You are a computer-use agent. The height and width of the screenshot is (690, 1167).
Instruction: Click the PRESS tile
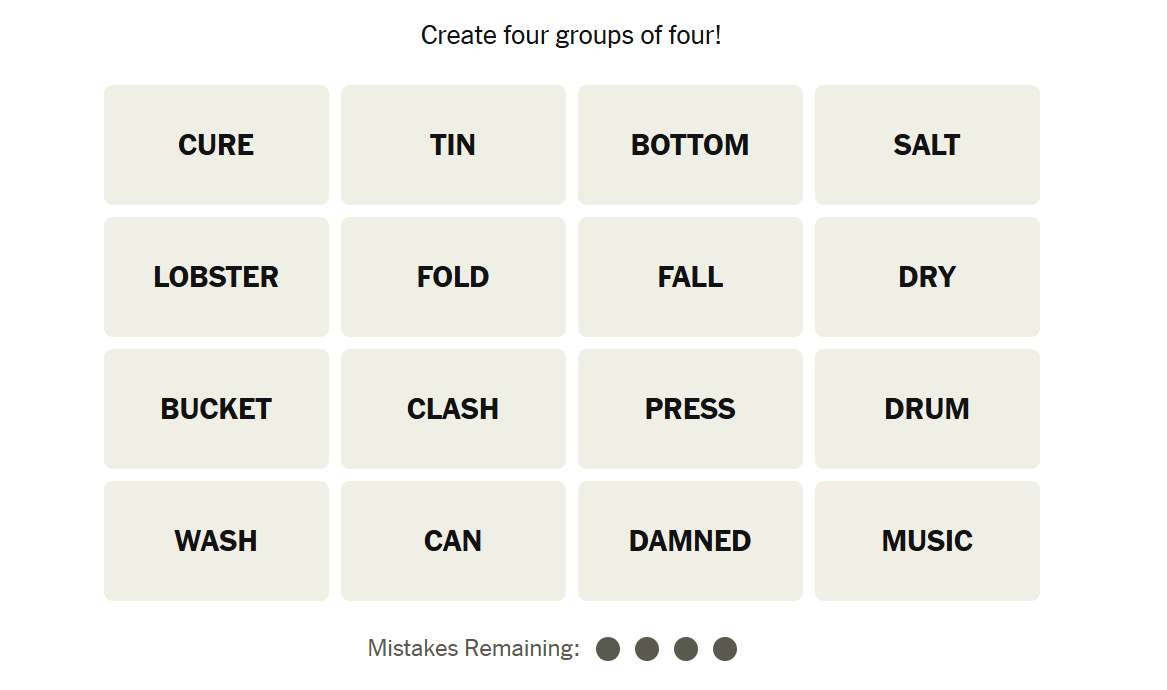tap(690, 409)
